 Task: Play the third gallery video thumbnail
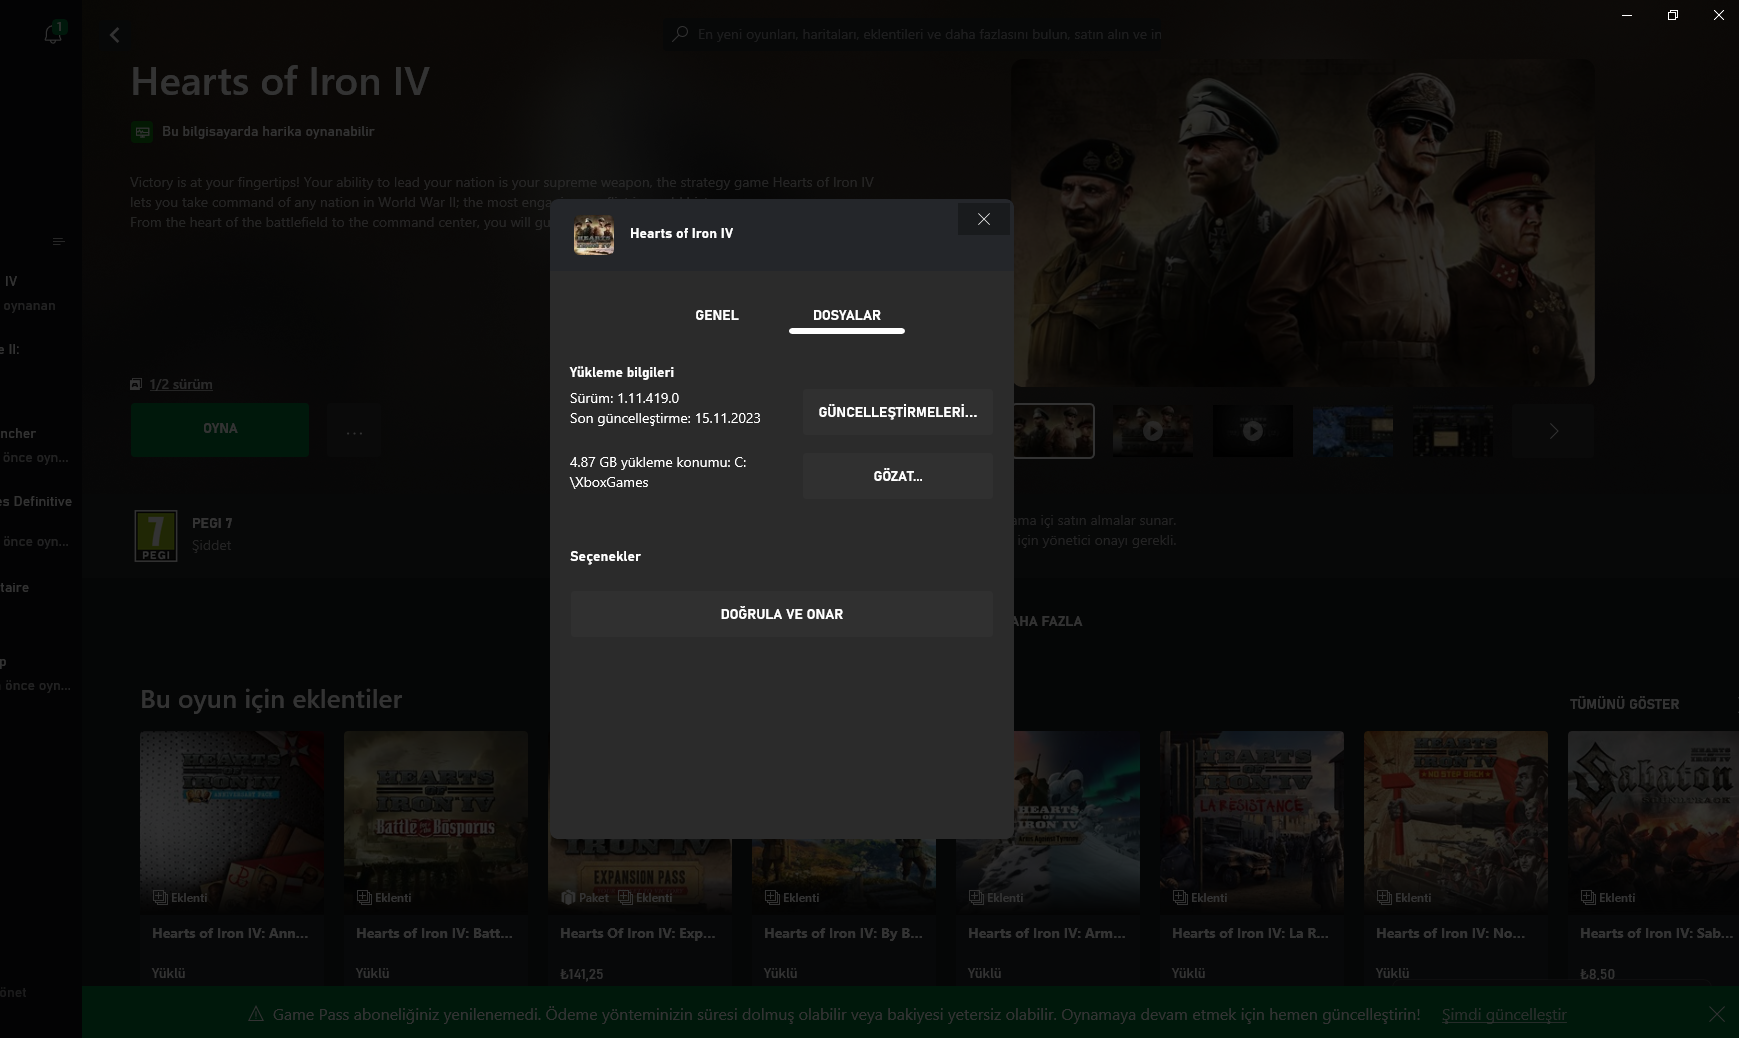pos(1253,431)
